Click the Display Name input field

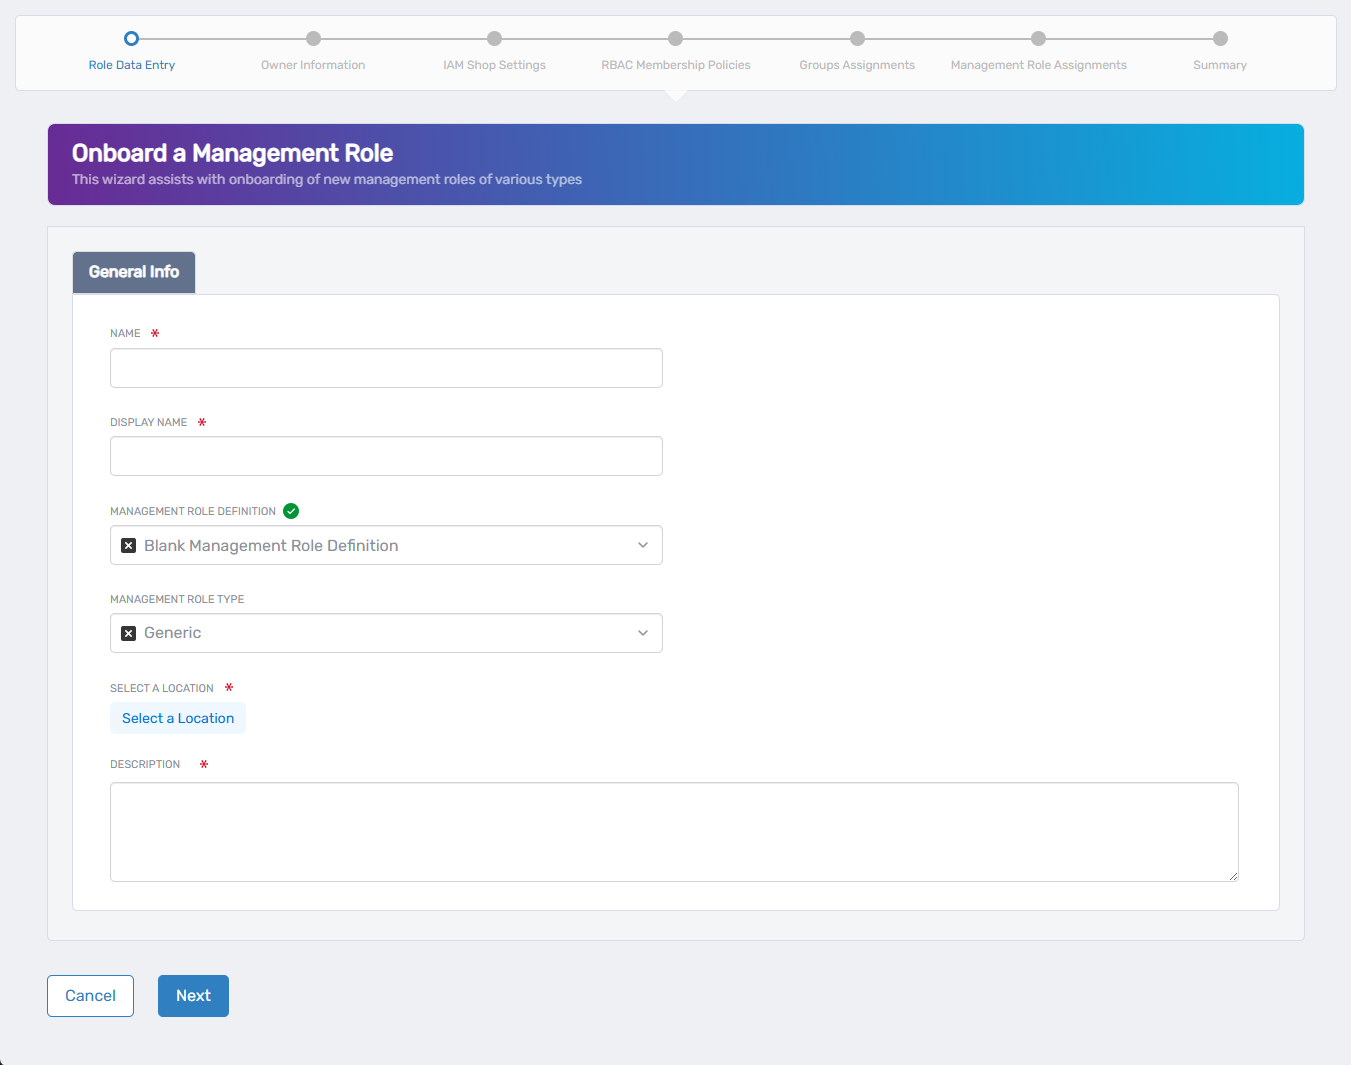[386, 456]
